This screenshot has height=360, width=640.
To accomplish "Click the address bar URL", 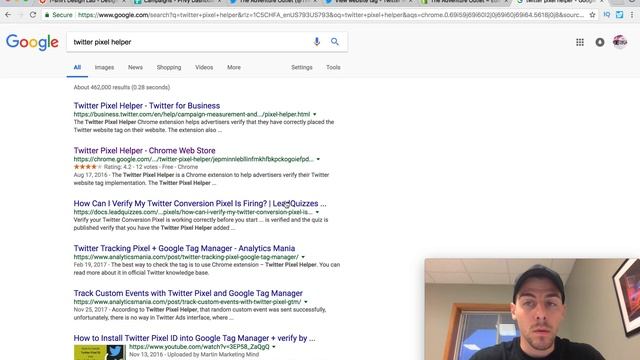I will coord(331,15).
